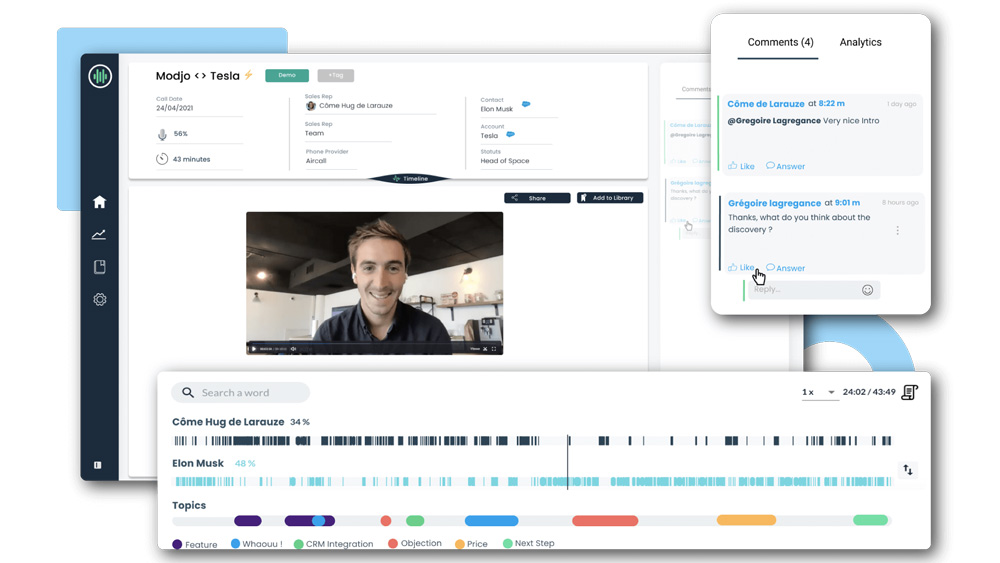Focus the Search a word field
Viewport: 1000px width, 563px height.
240,392
